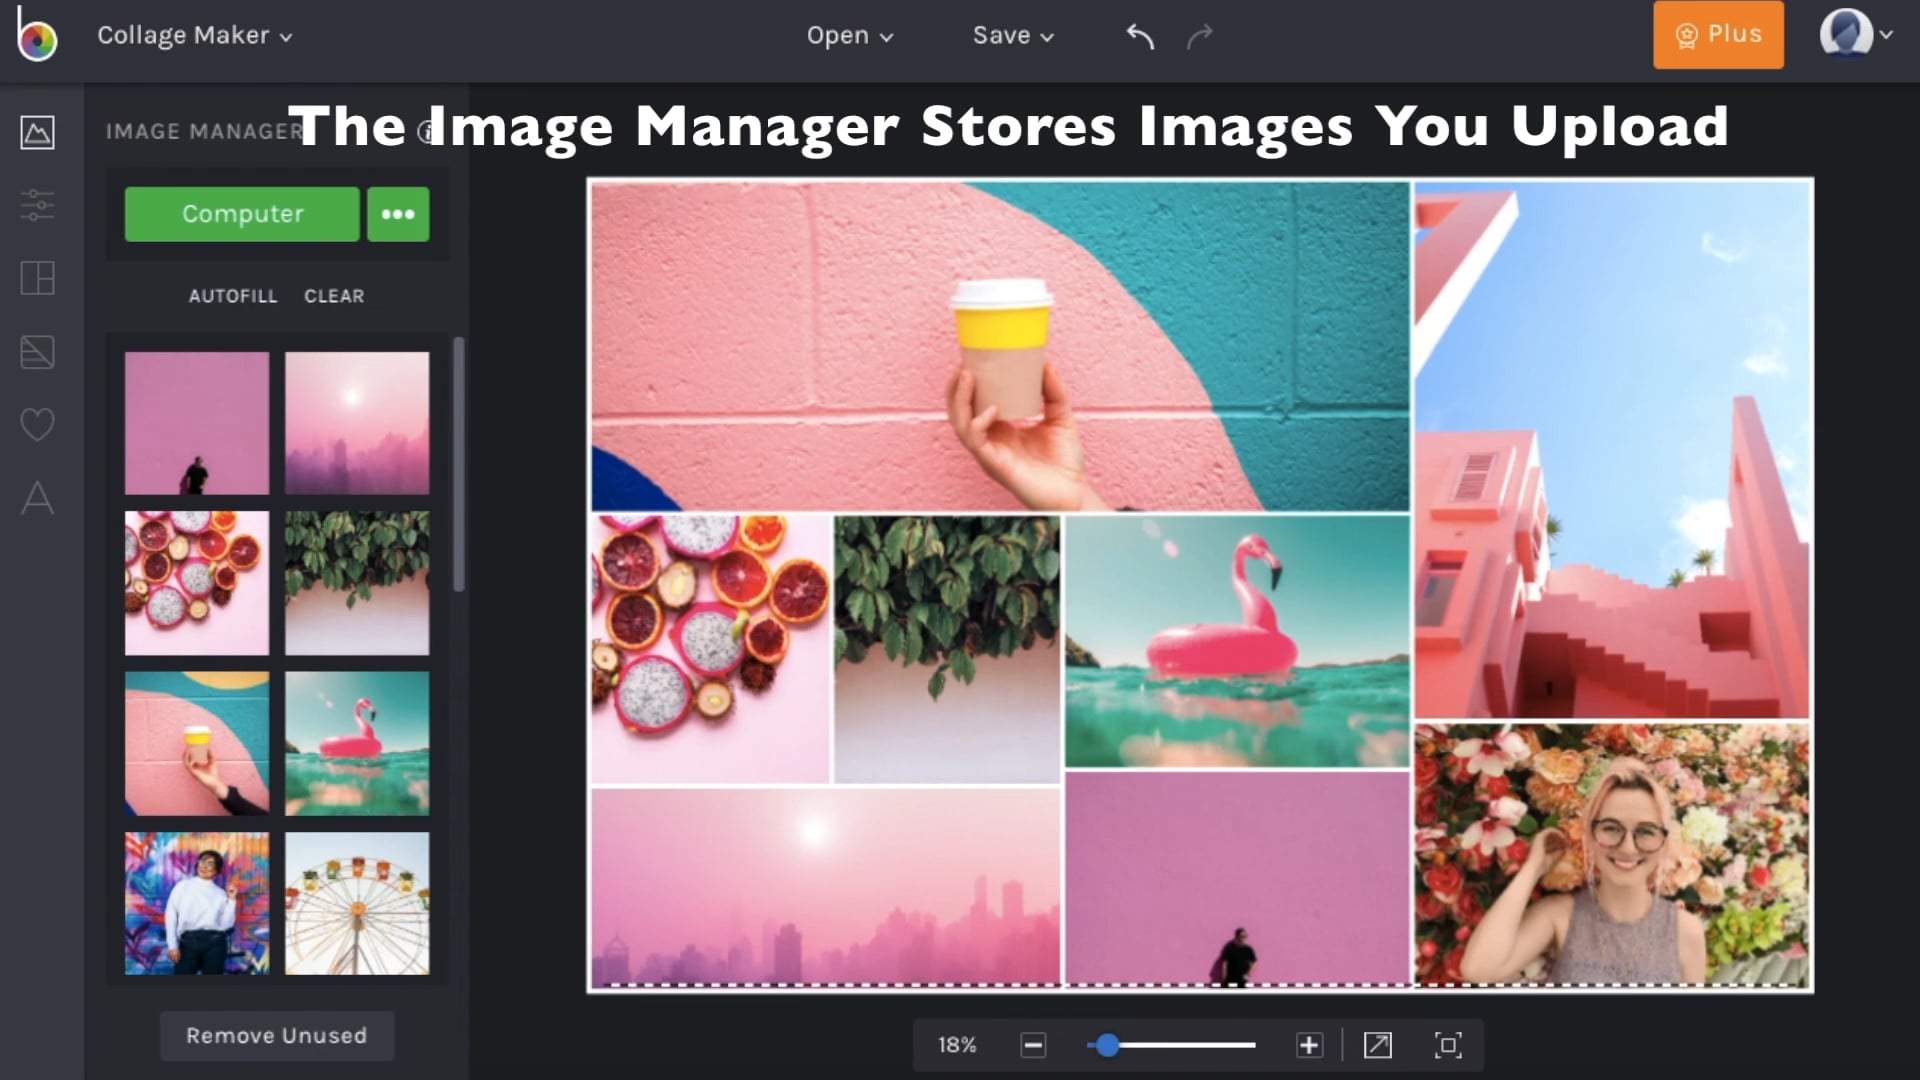Viewport: 1920px width, 1080px height.
Task: Click the zoom in plus icon
Action: click(x=1309, y=1045)
